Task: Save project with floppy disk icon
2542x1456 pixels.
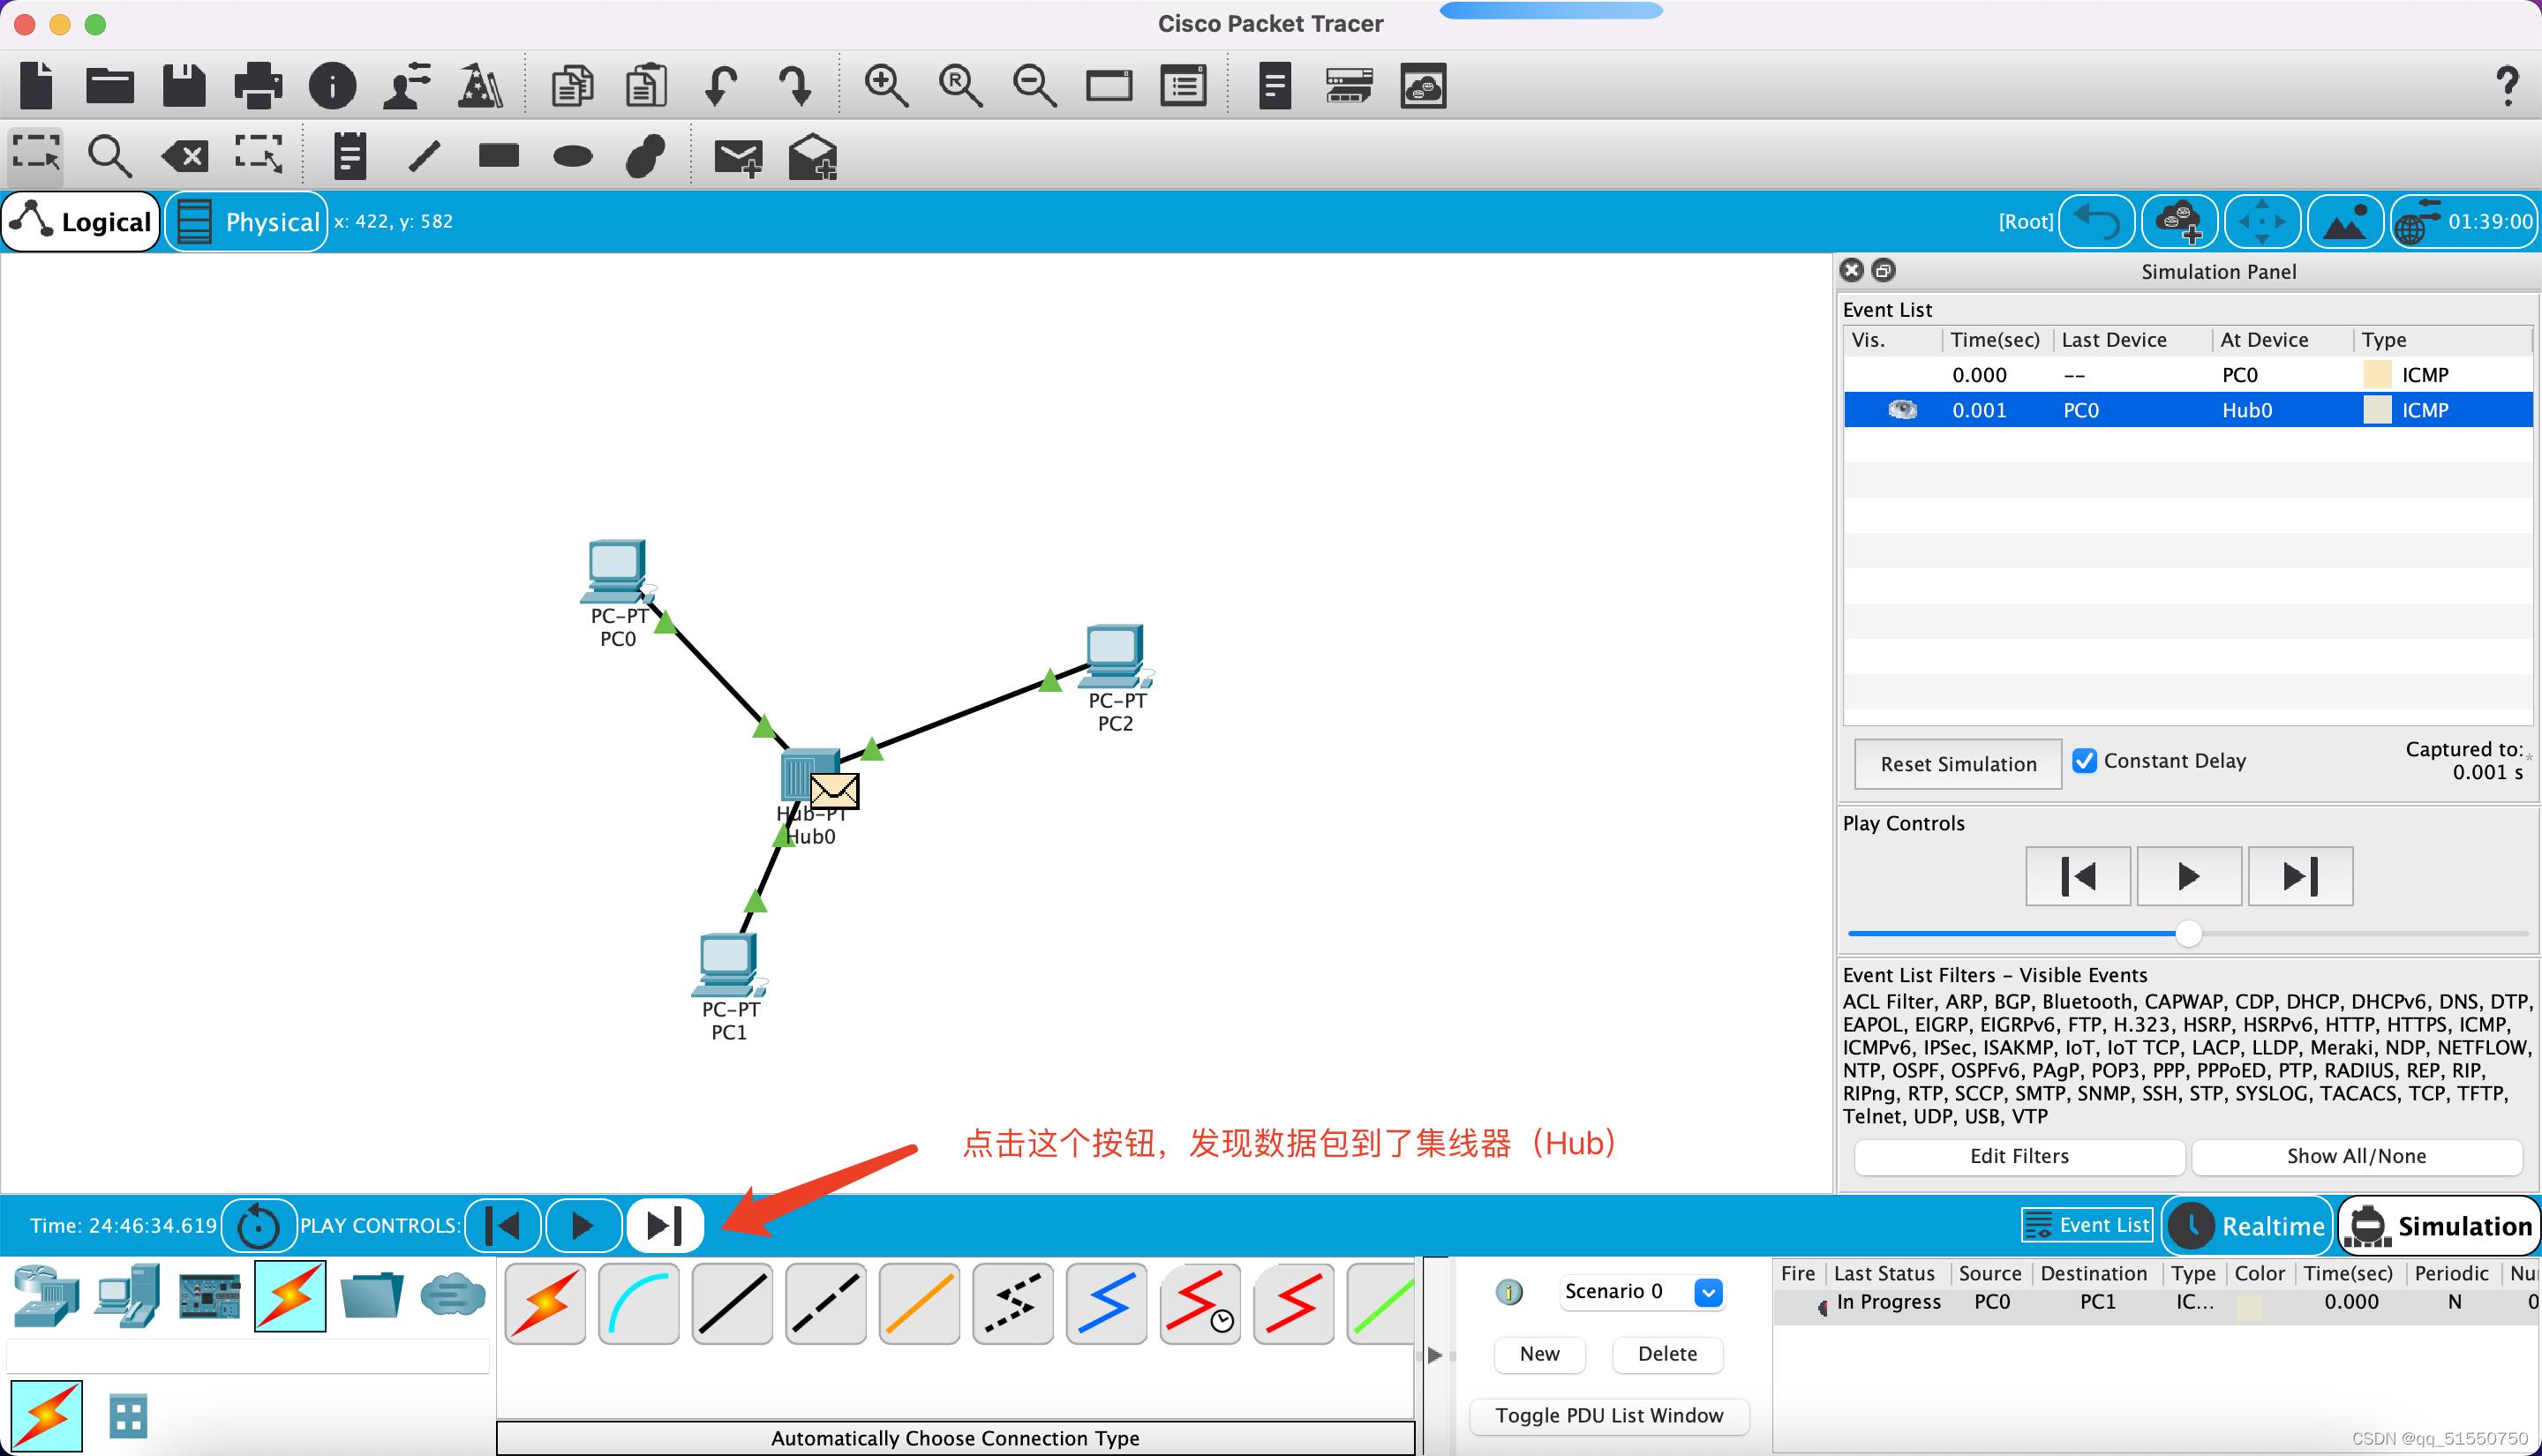Action: click(x=184, y=86)
